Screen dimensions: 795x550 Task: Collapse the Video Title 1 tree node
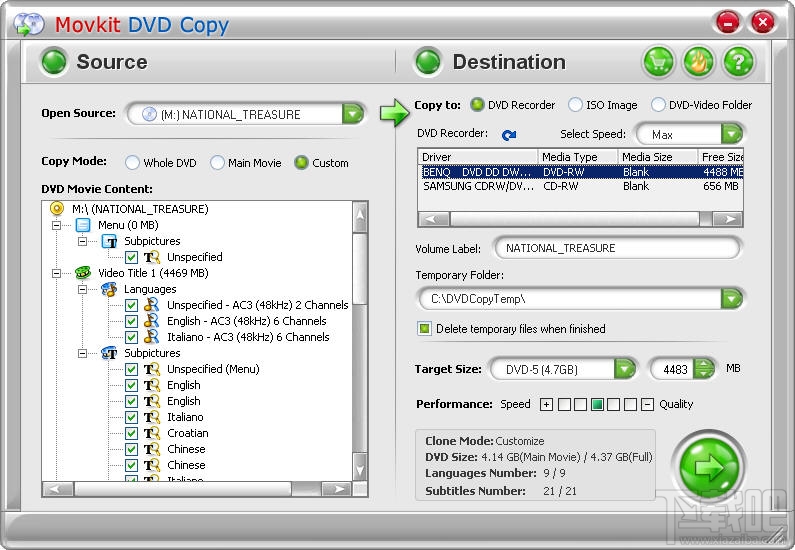(56, 273)
